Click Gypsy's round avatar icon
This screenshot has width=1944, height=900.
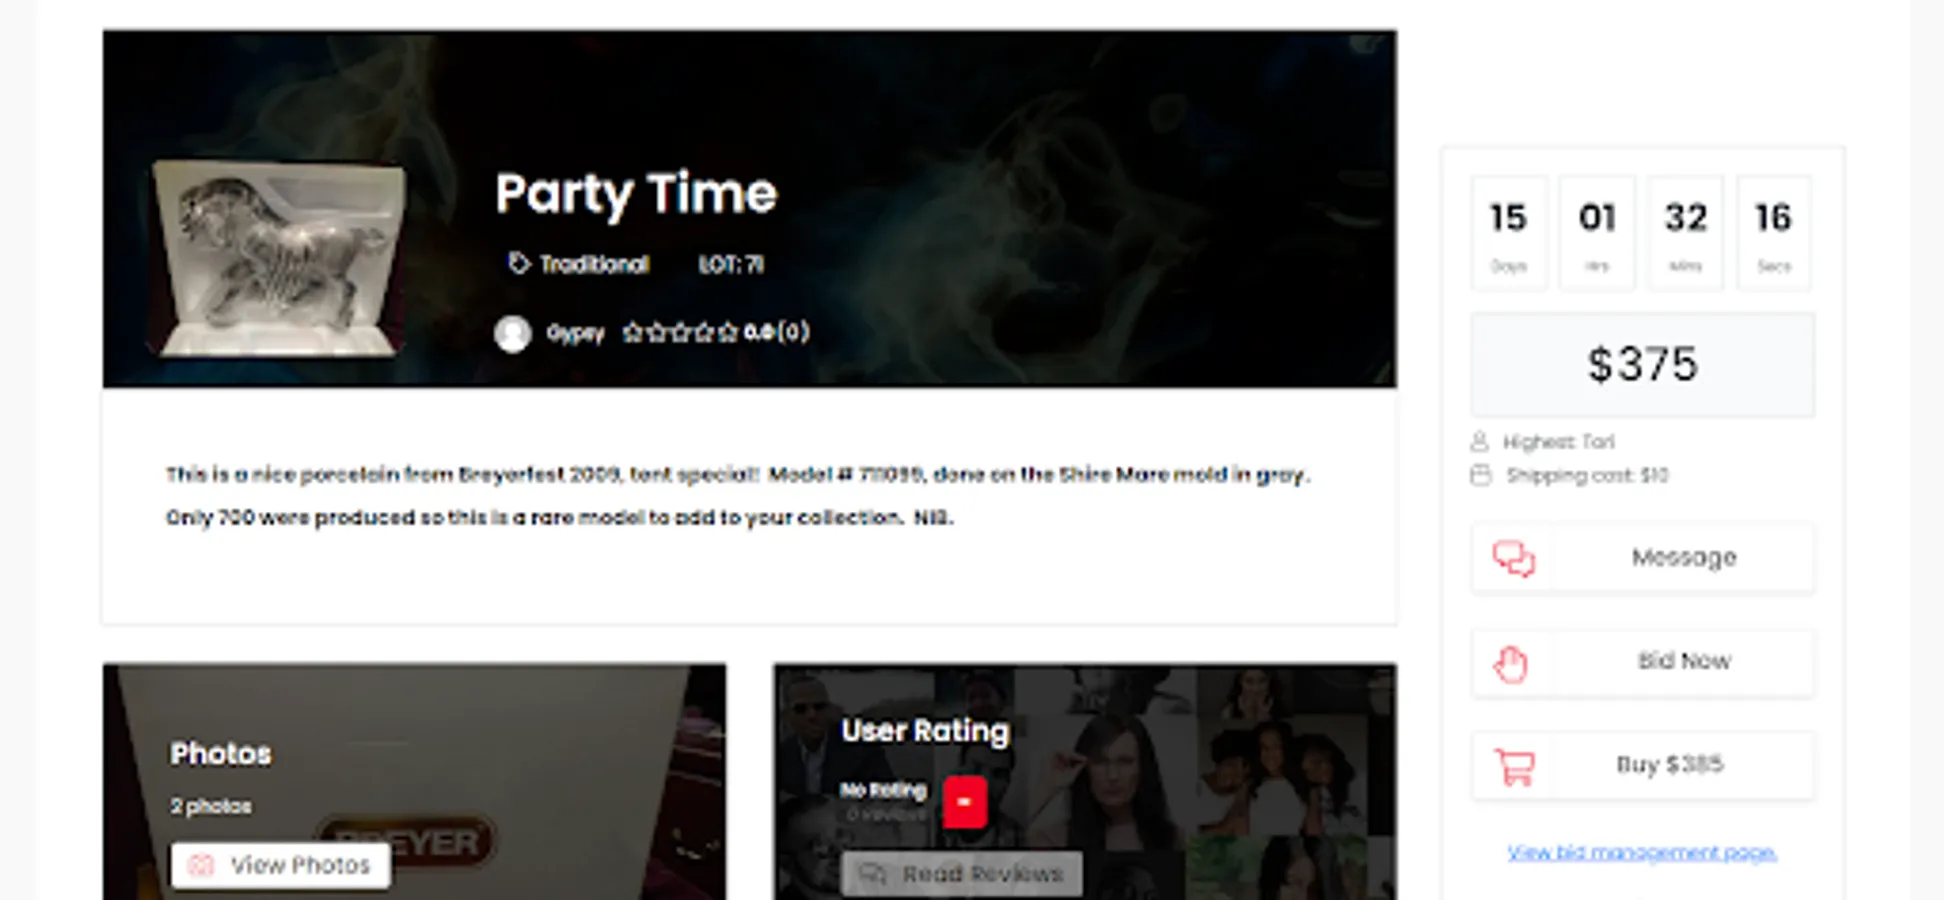point(513,333)
